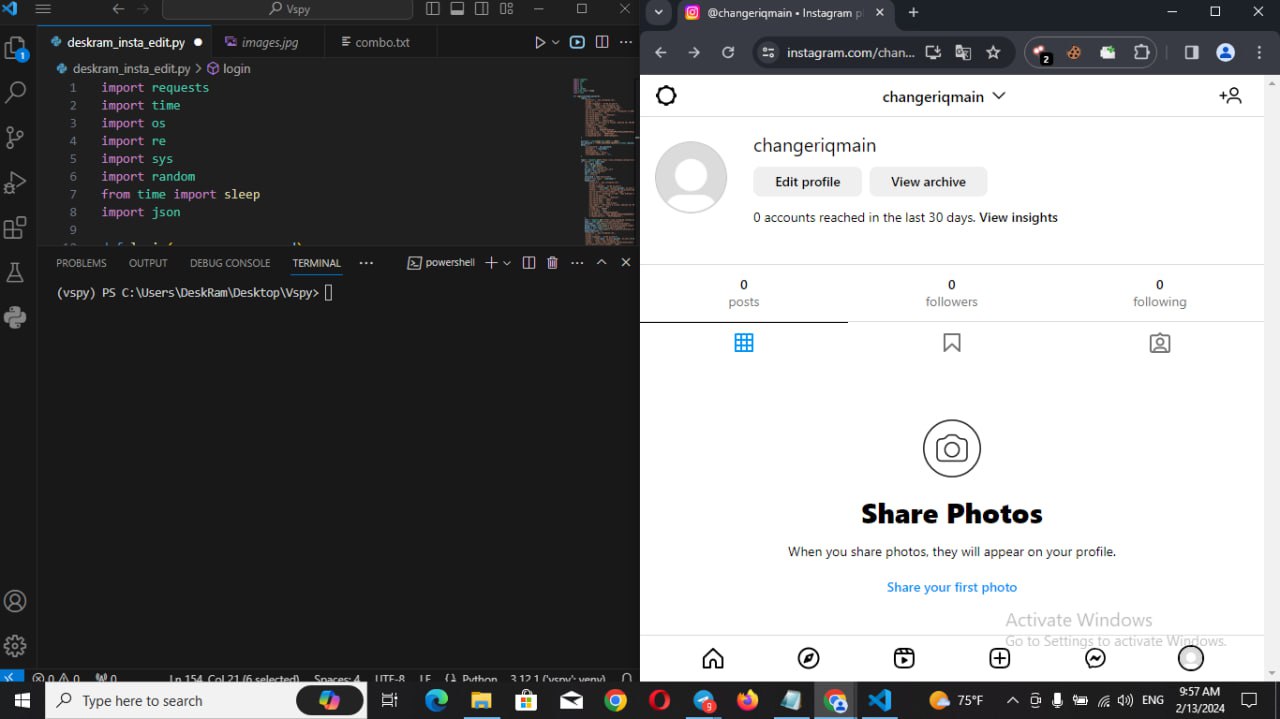This screenshot has height=719, width=1280.
Task: Open Chrome three-dot menu
Action: 1259,53
